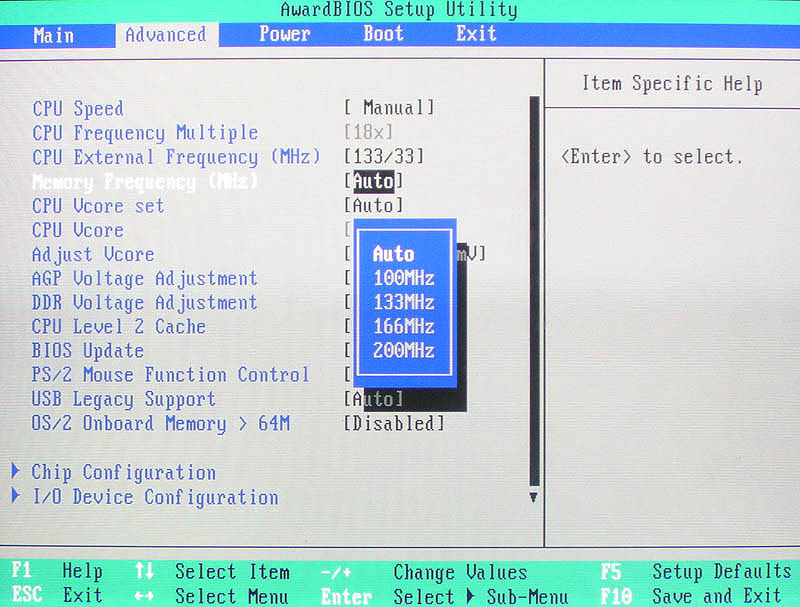Choose 100MHz from memory frequency list

(404, 278)
